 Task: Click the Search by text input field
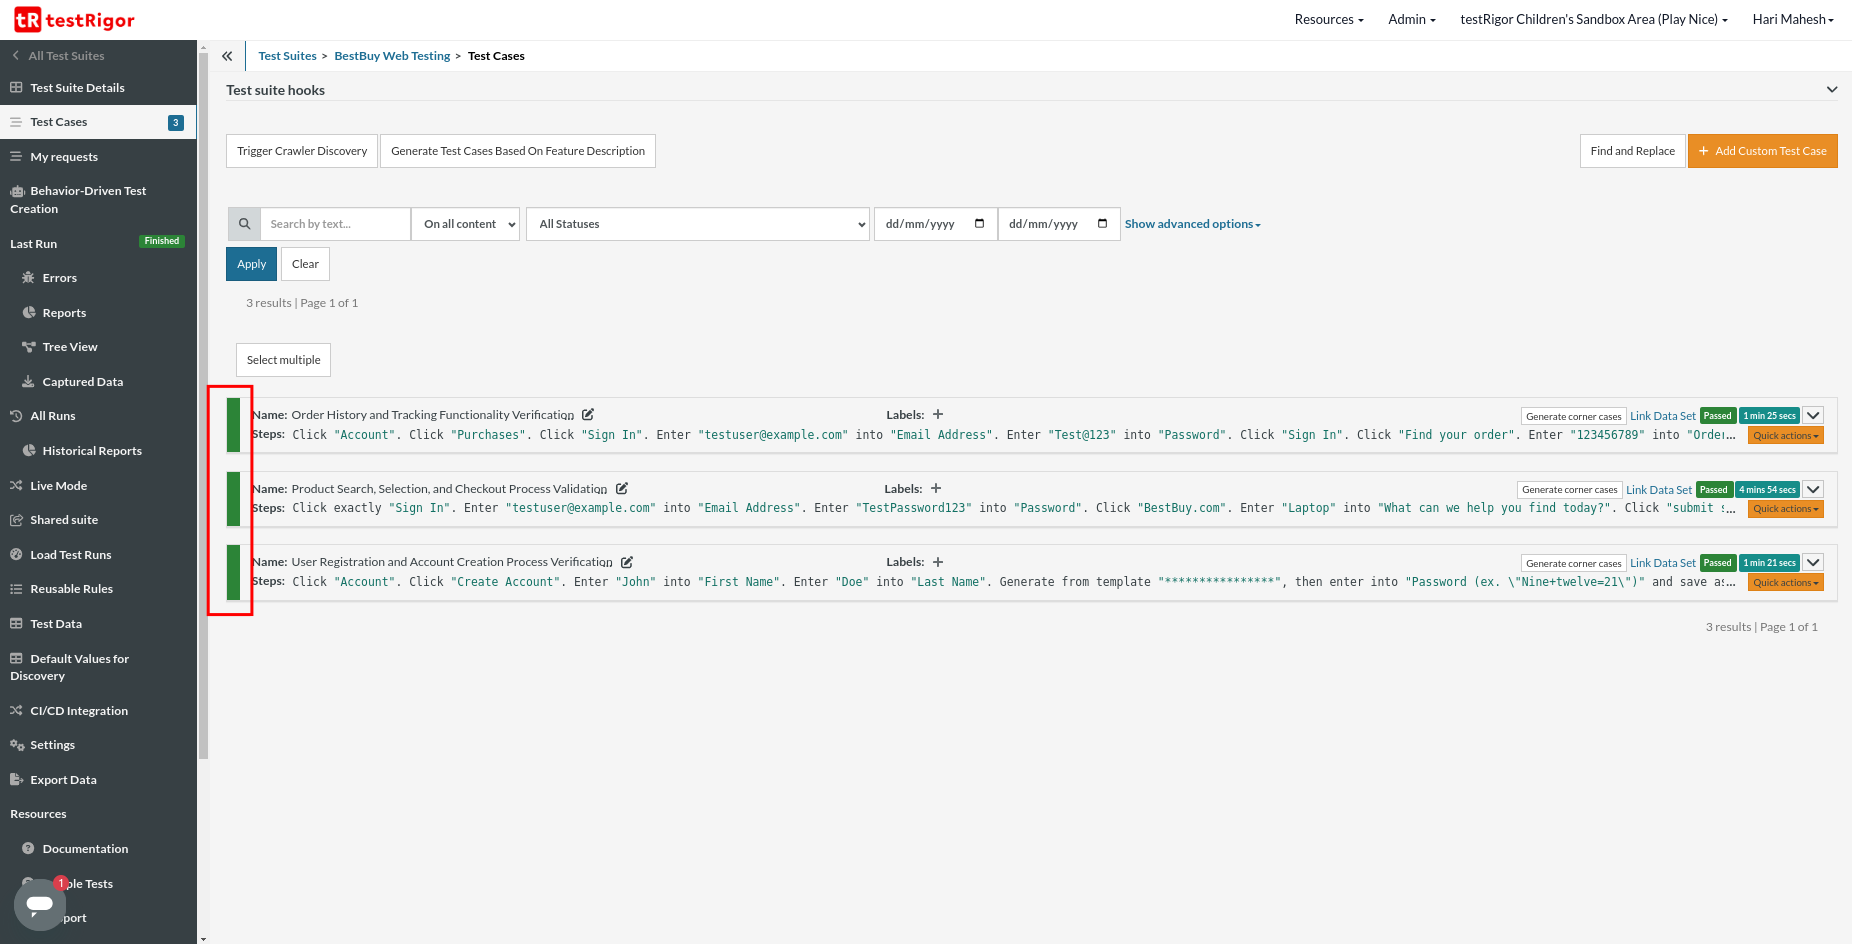pyautogui.click(x=335, y=224)
